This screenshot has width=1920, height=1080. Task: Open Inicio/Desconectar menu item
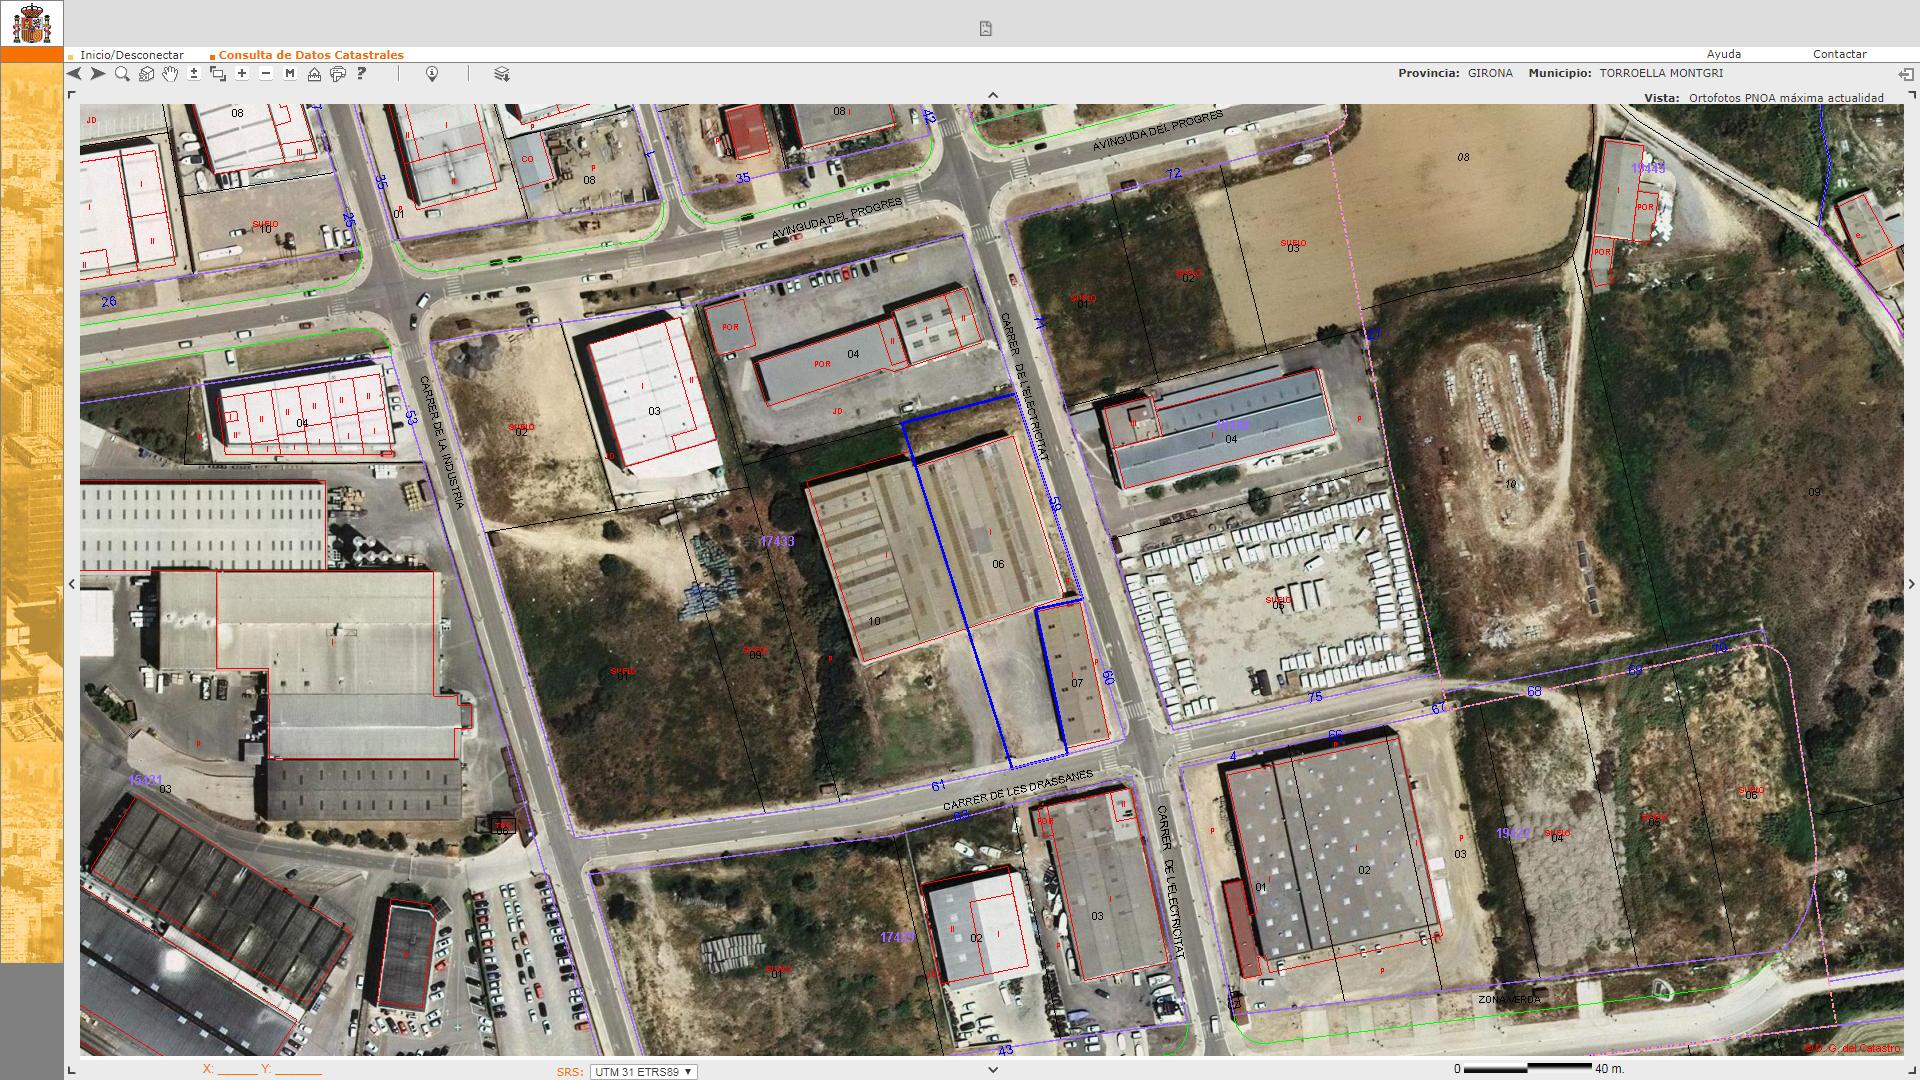pyautogui.click(x=131, y=55)
